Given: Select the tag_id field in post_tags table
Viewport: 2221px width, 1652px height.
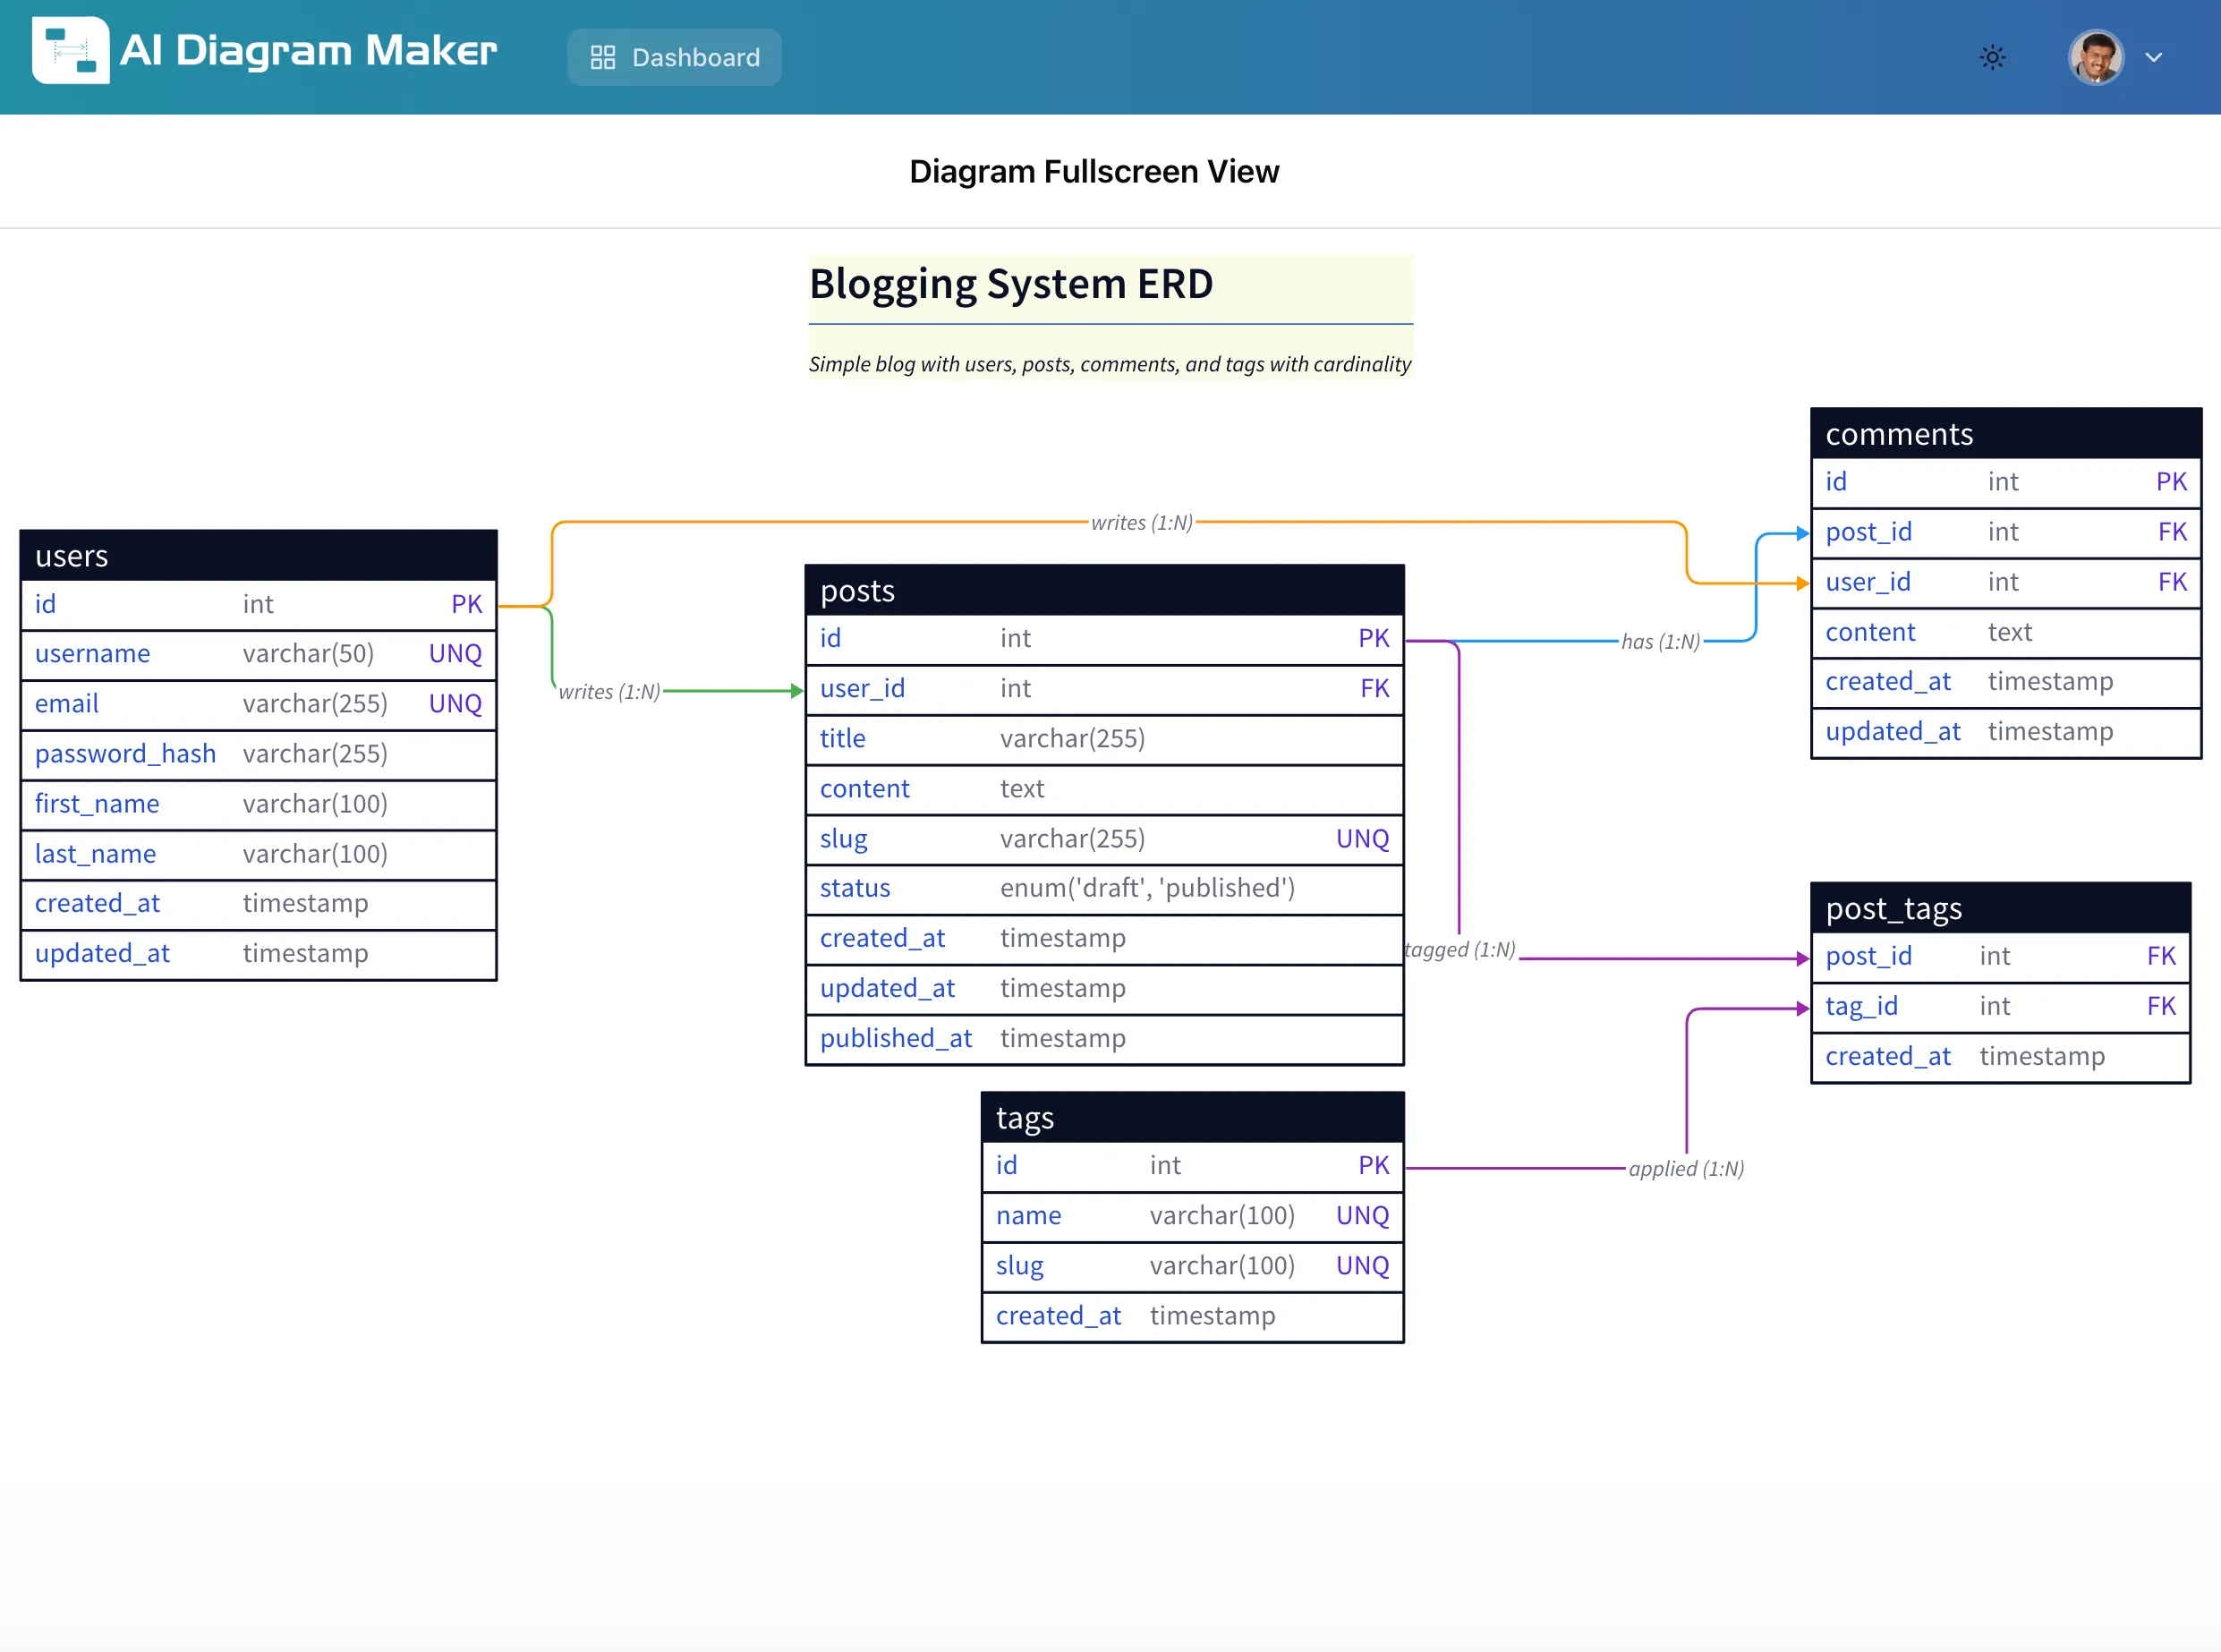Looking at the screenshot, I should click(x=1862, y=1006).
